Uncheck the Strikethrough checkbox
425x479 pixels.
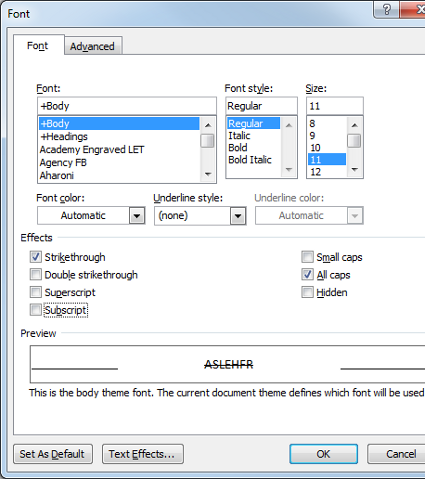pos(36,257)
